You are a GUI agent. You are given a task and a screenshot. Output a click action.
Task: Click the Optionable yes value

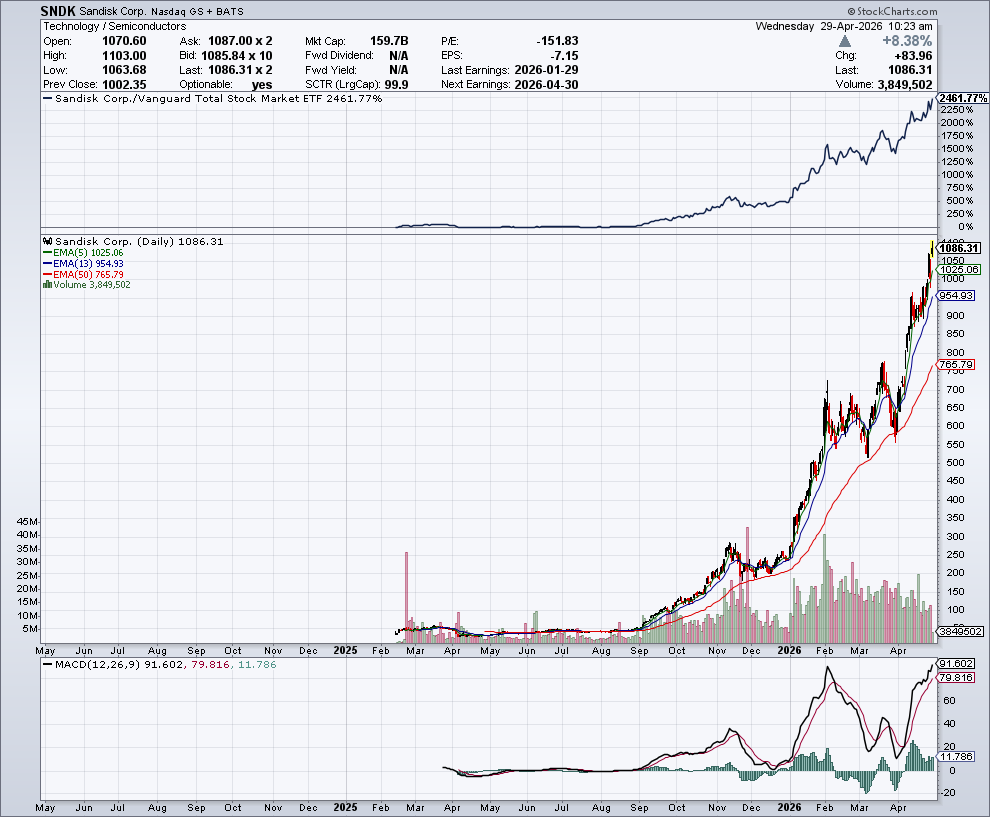[x=262, y=85]
